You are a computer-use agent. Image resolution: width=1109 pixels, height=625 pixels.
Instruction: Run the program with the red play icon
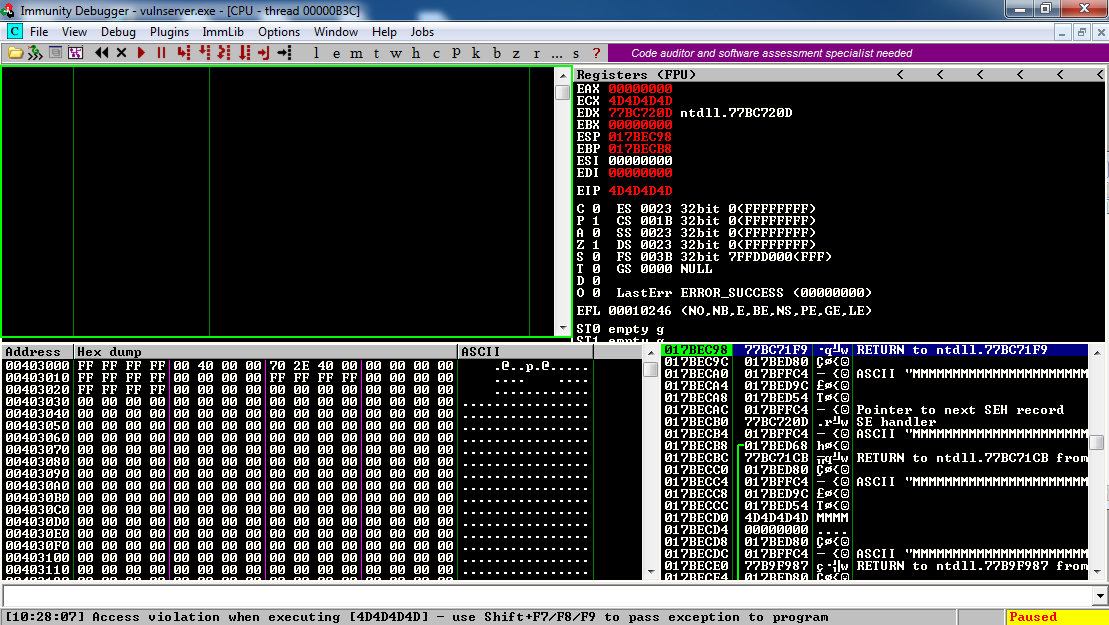[142, 53]
